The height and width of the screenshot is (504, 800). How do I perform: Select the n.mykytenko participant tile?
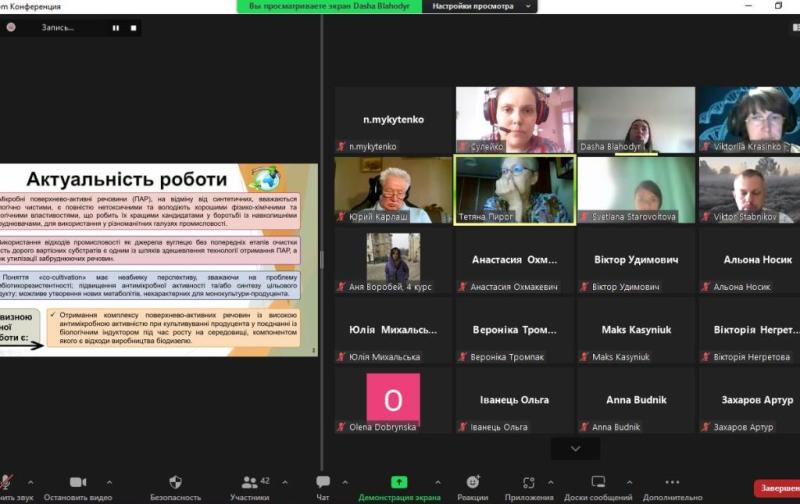pyautogui.click(x=393, y=120)
